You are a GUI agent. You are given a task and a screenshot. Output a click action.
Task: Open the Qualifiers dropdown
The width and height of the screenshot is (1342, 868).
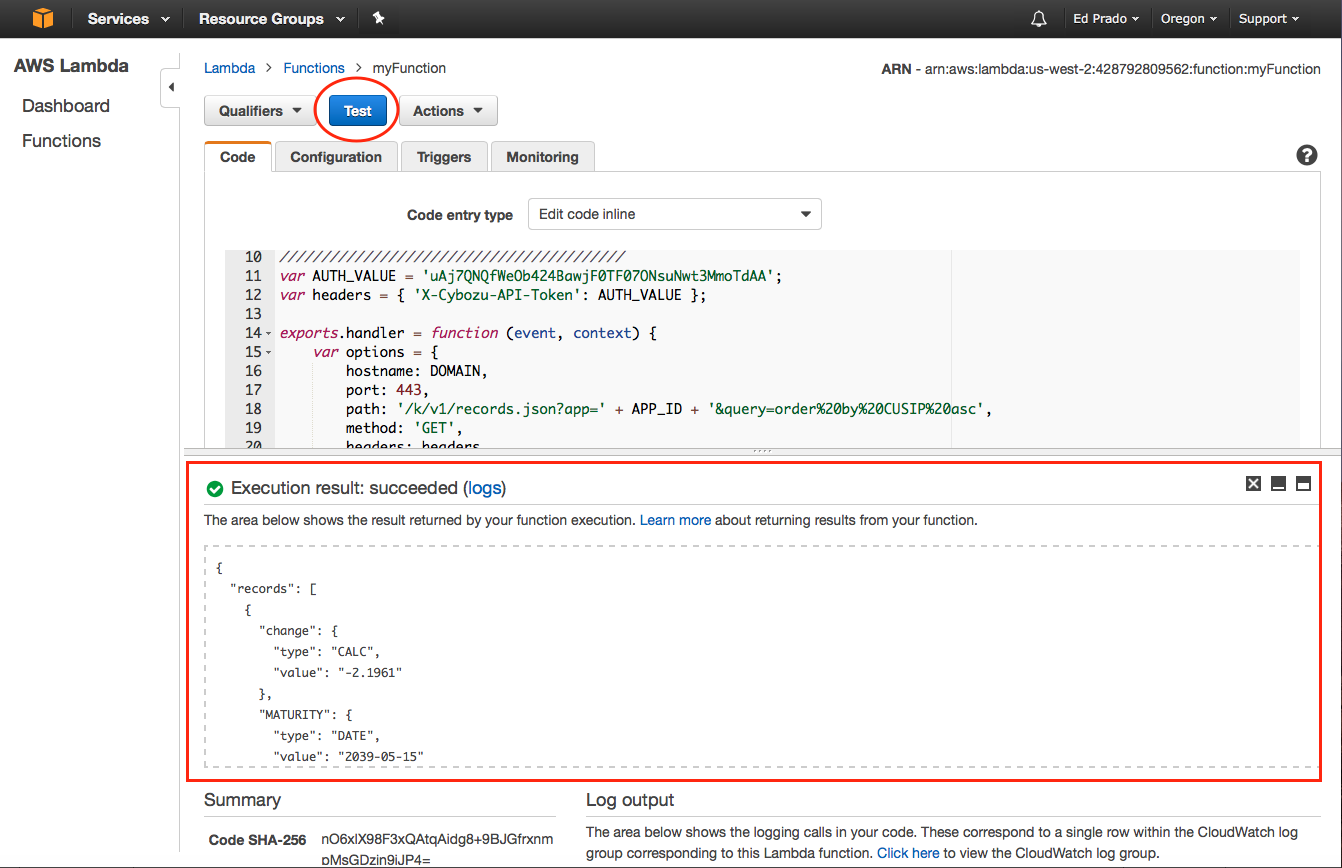click(260, 111)
